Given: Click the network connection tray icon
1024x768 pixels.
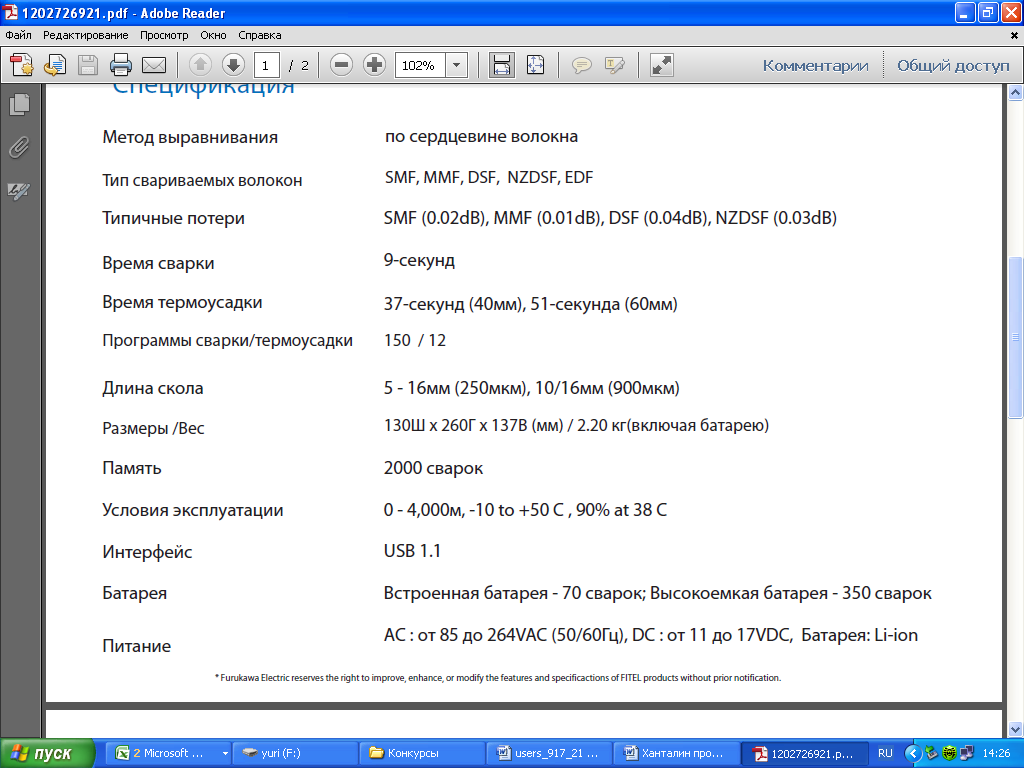Looking at the screenshot, I should (x=967, y=754).
